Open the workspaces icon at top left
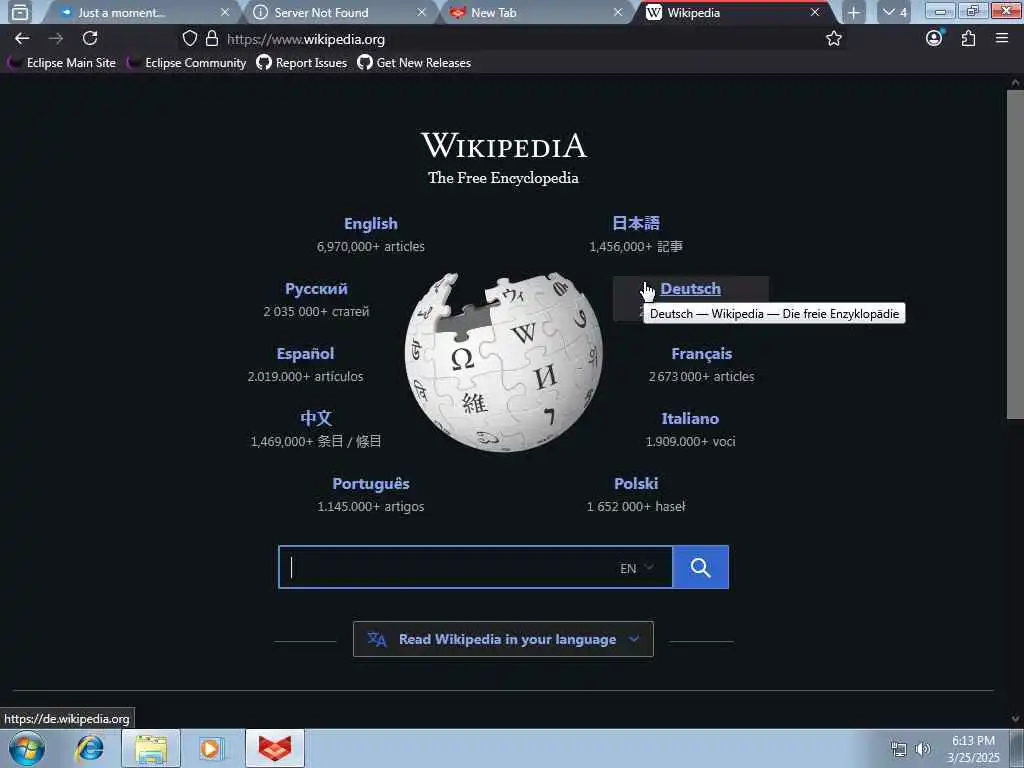This screenshot has width=1024, height=768. click(x=20, y=12)
